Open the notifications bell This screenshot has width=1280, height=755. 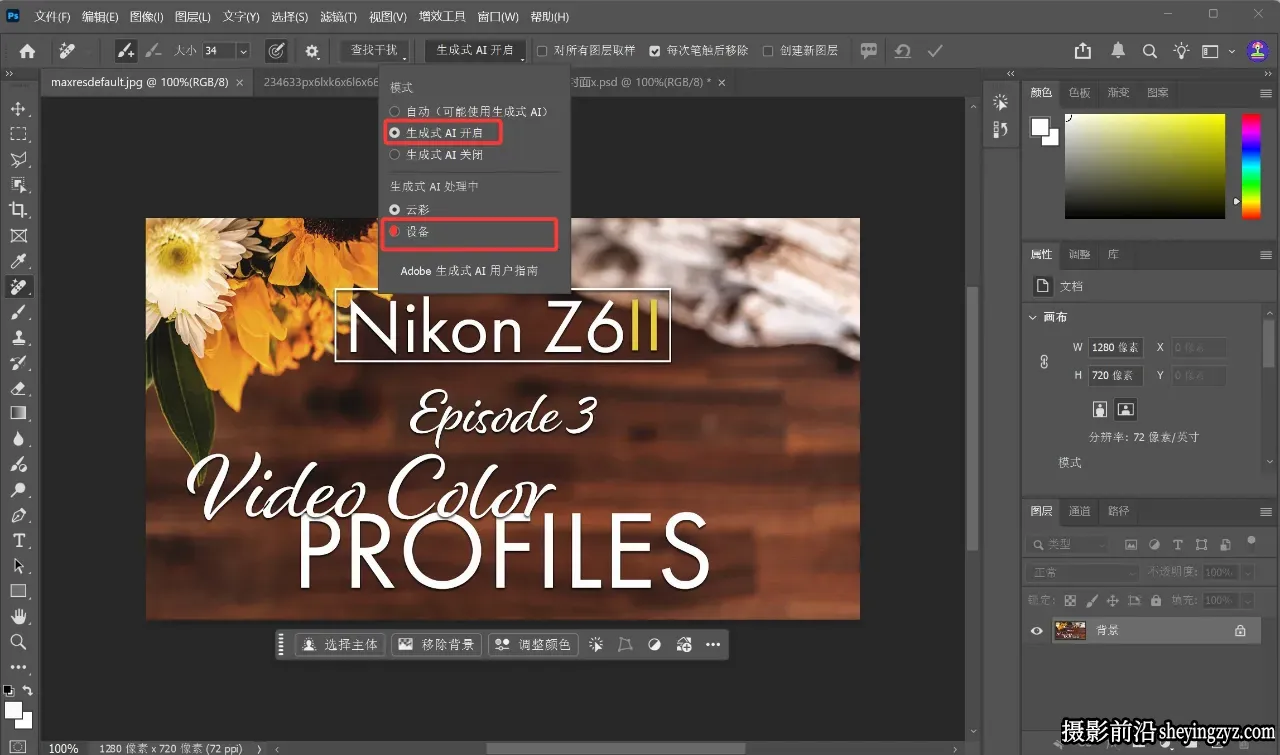(1118, 51)
